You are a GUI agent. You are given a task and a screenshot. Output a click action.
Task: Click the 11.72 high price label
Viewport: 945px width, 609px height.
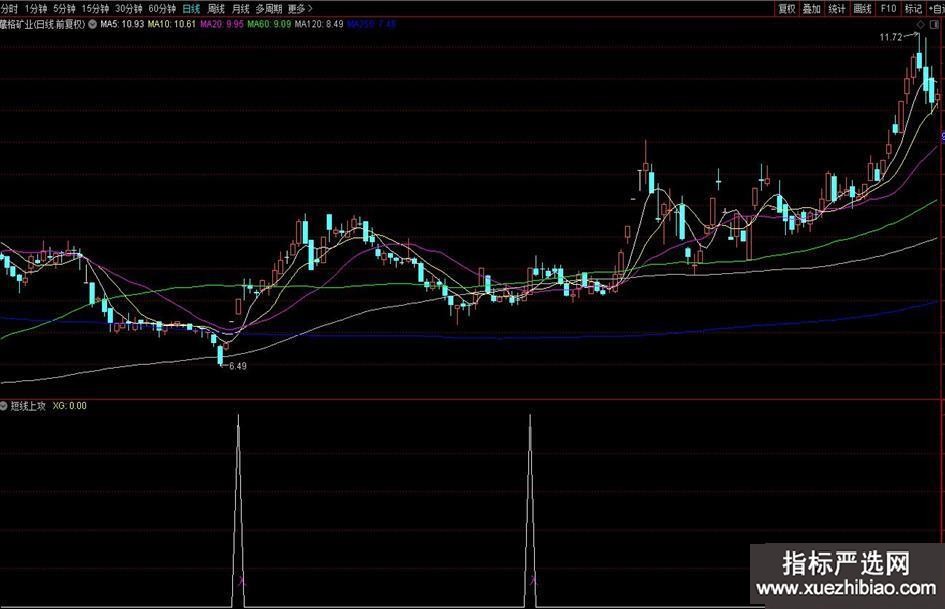[891, 37]
